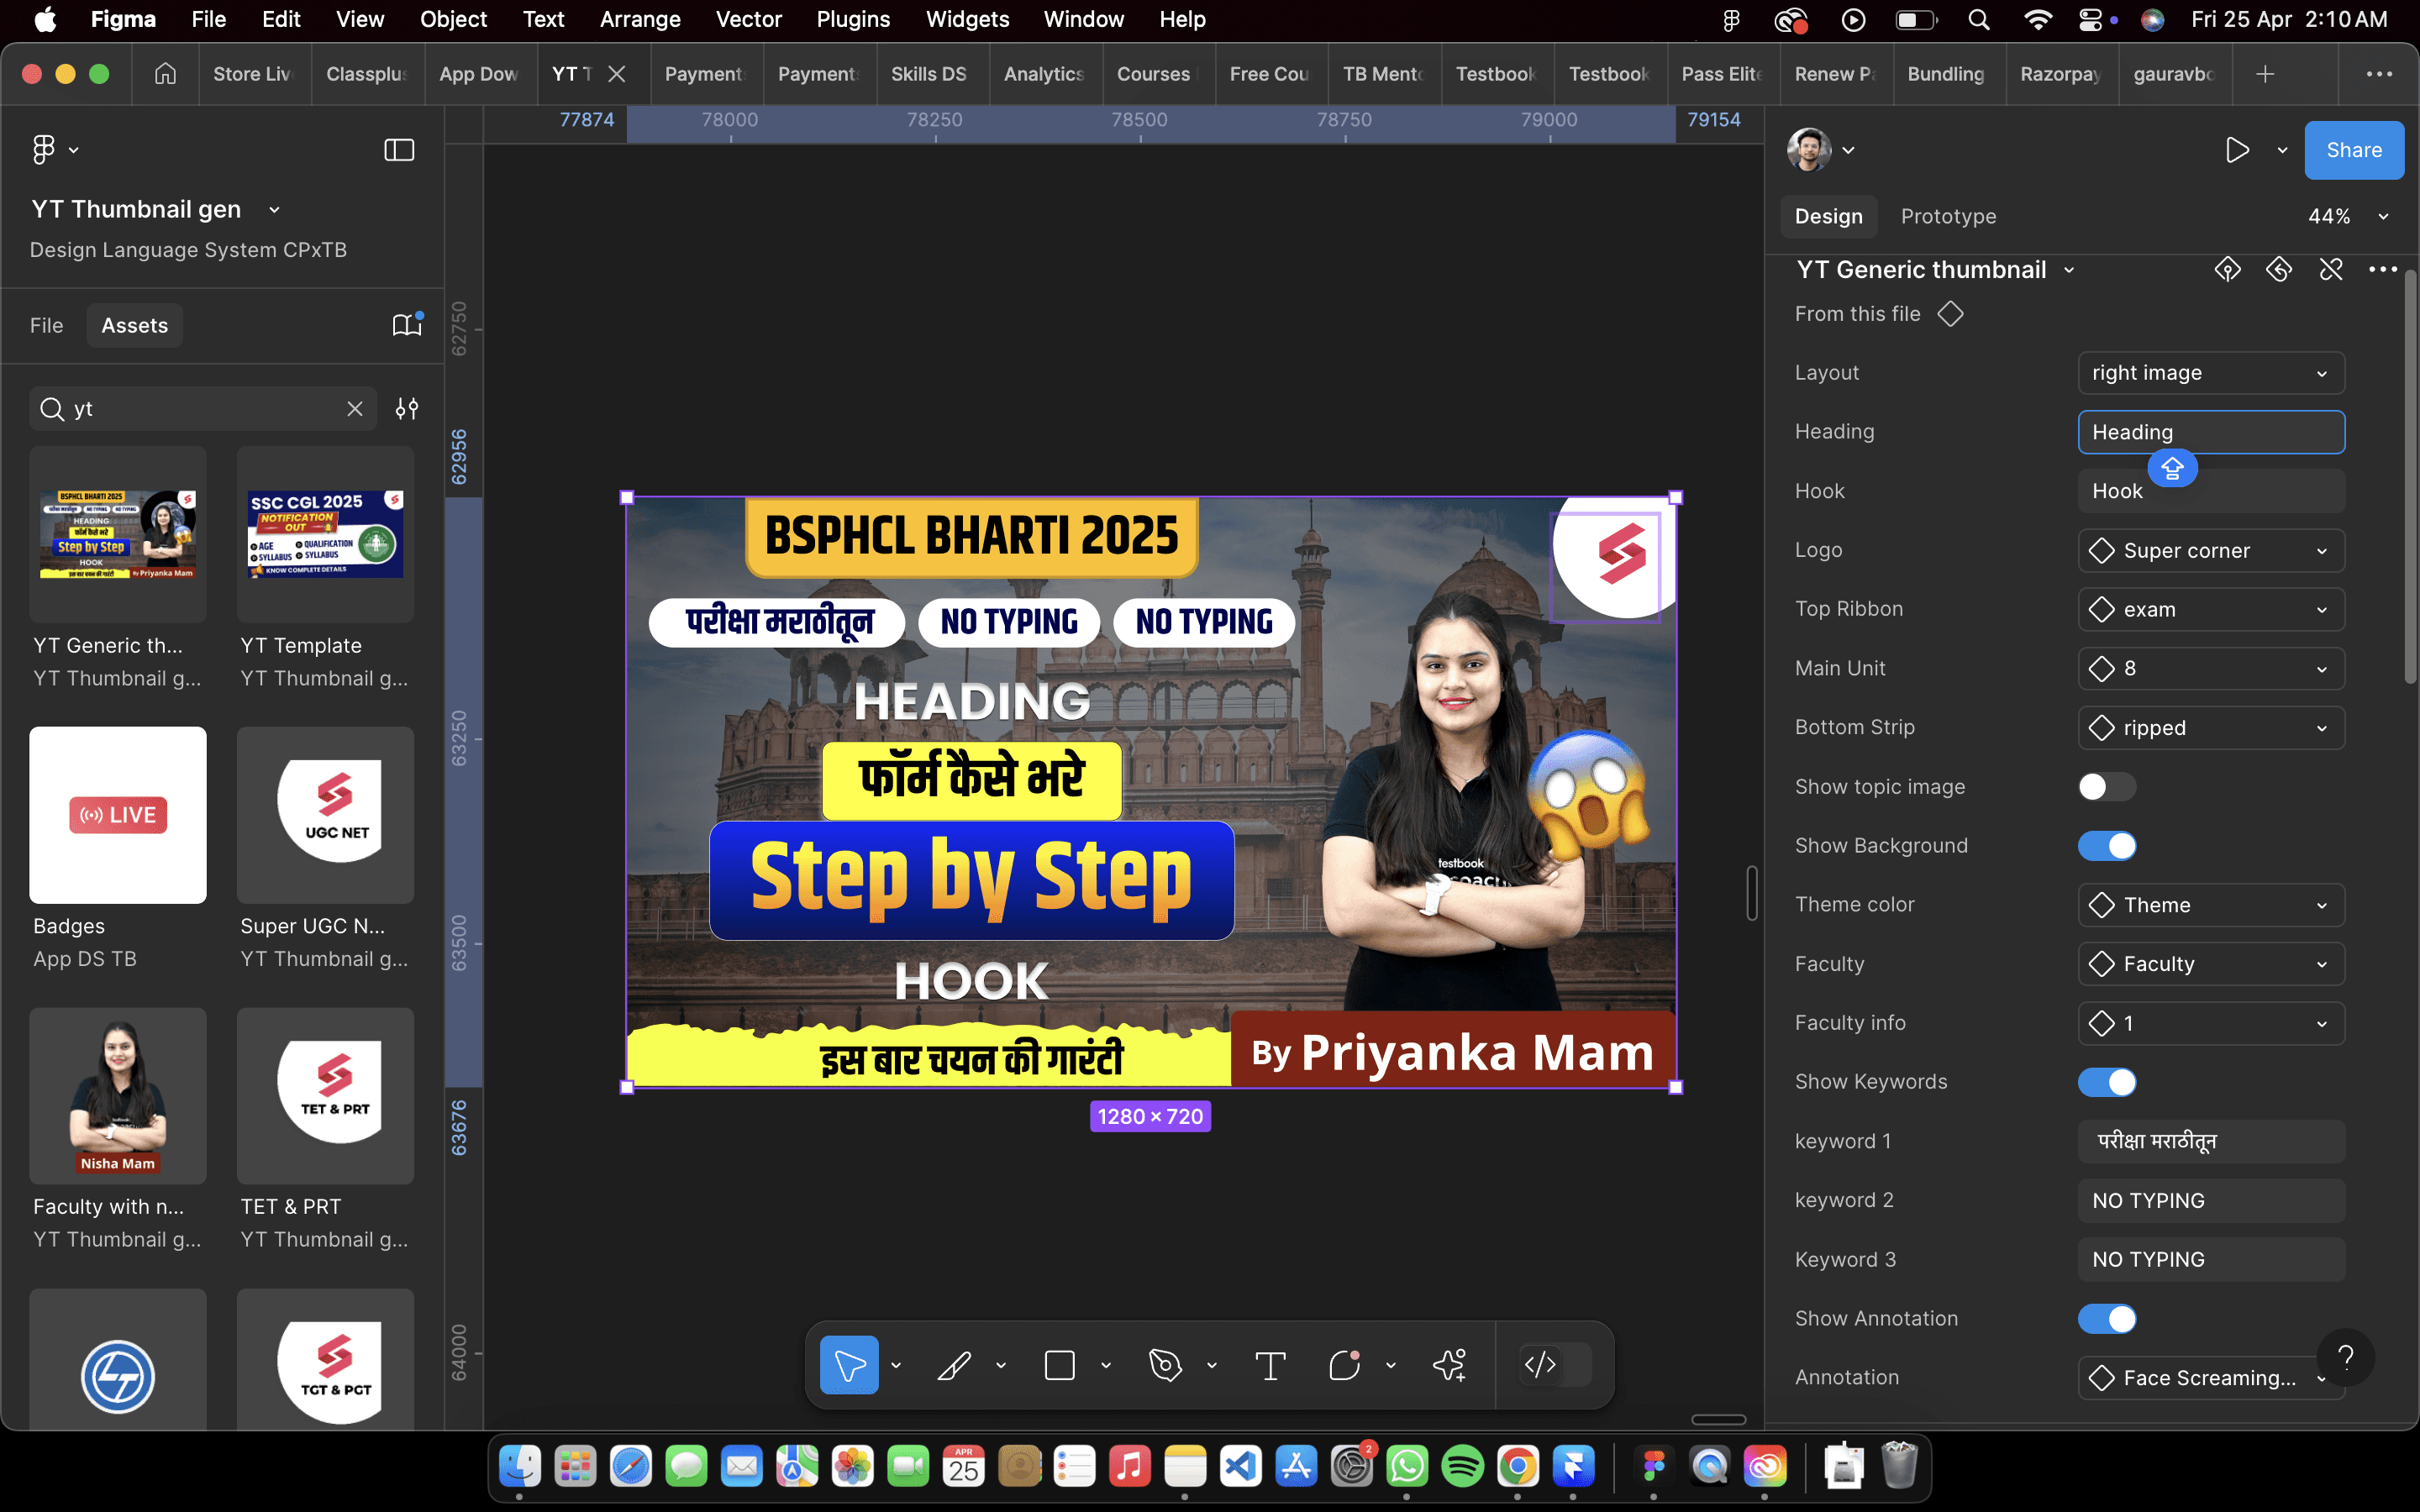Image resolution: width=2420 pixels, height=1512 pixels.
Task: Enable the Show topic image toggle
Action: 2106,787
